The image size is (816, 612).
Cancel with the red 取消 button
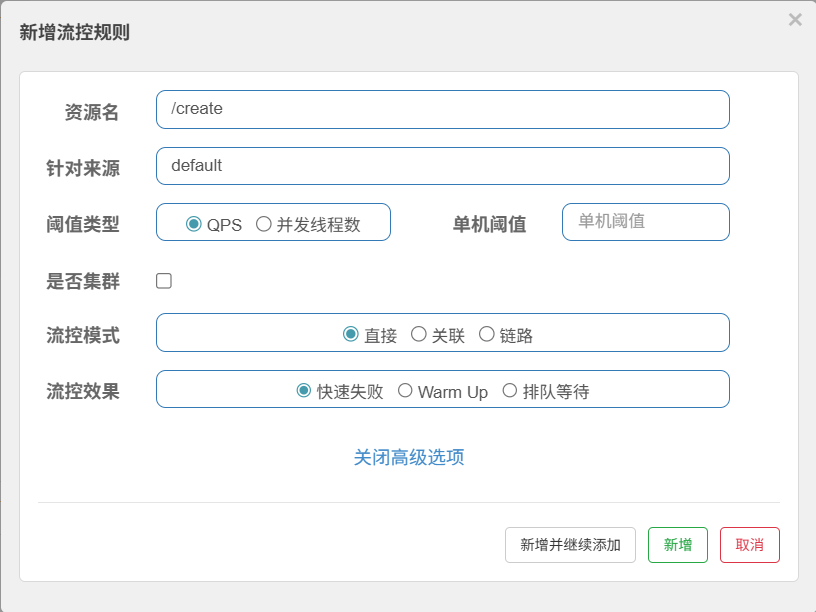click(x=749, y=545)
